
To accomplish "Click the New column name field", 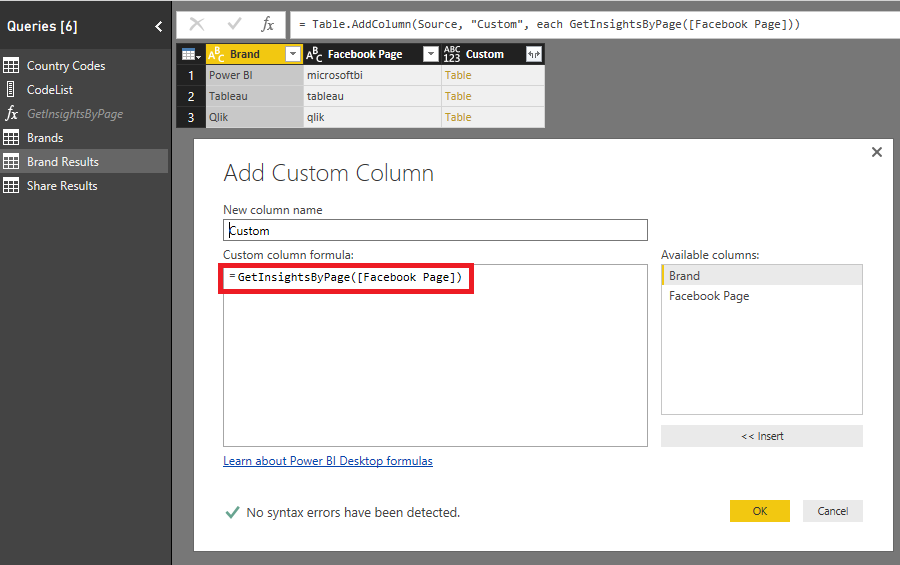I will point(435,230).
